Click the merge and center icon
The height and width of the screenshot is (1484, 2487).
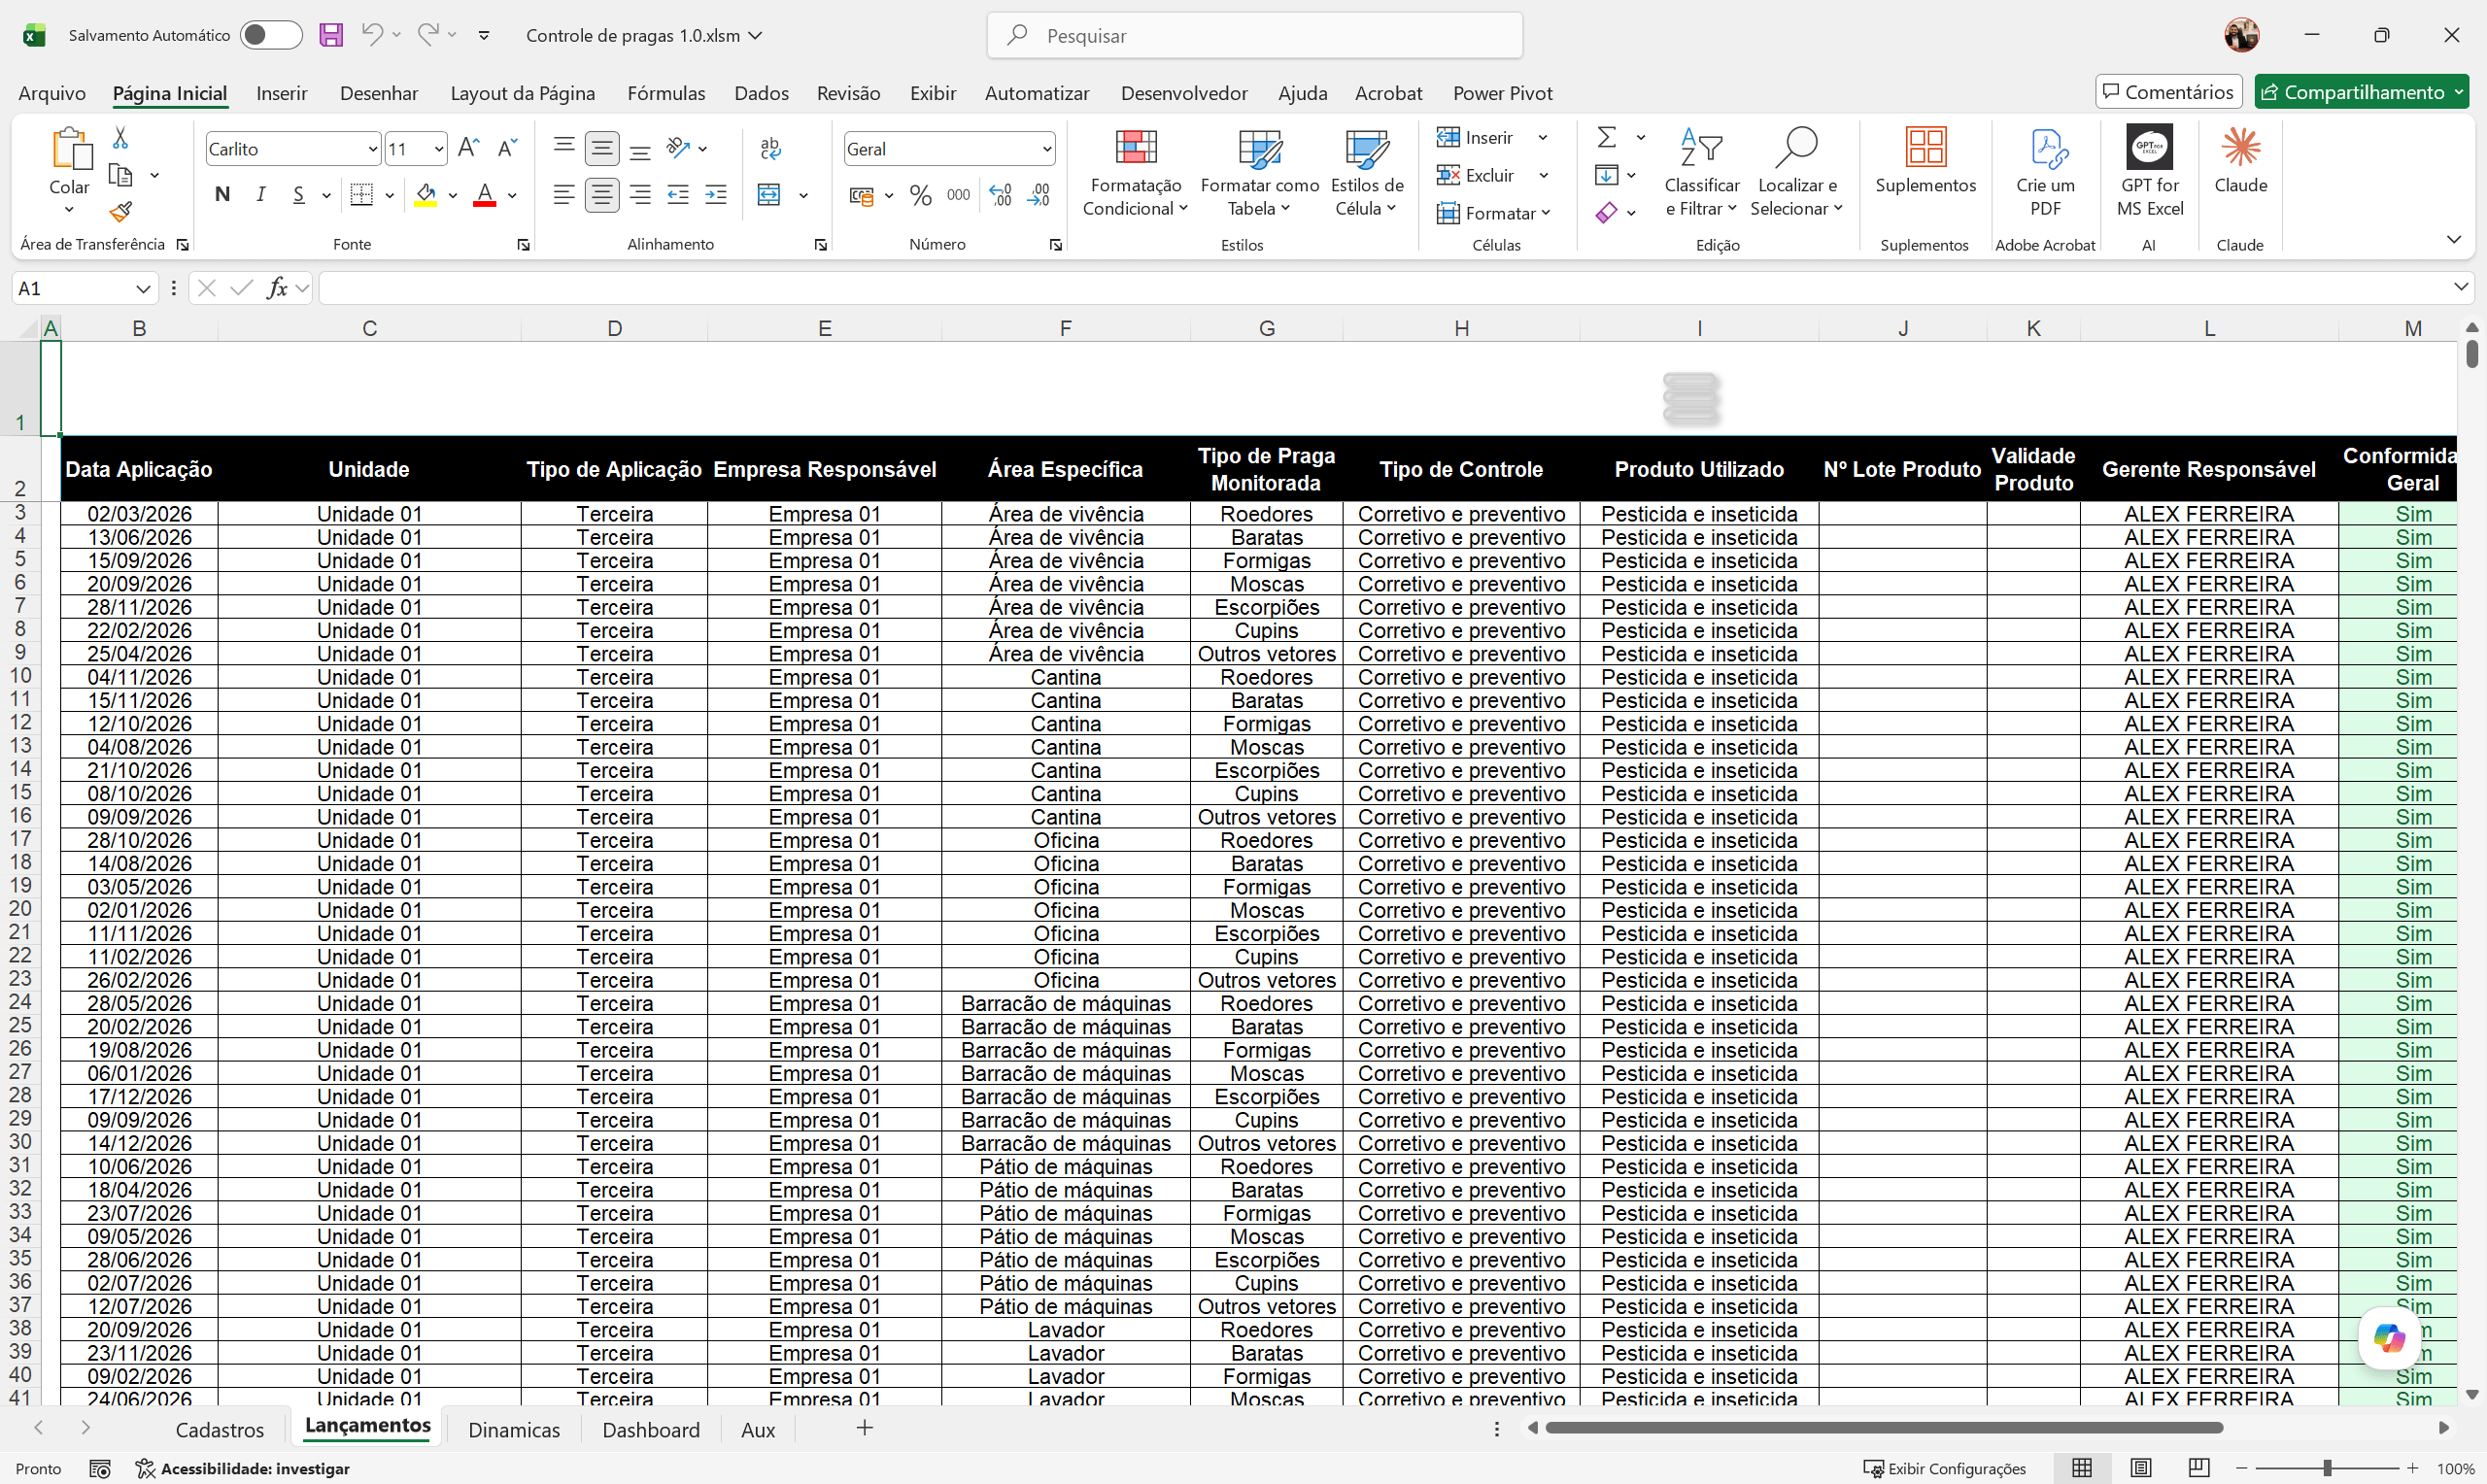coord(768,195)
